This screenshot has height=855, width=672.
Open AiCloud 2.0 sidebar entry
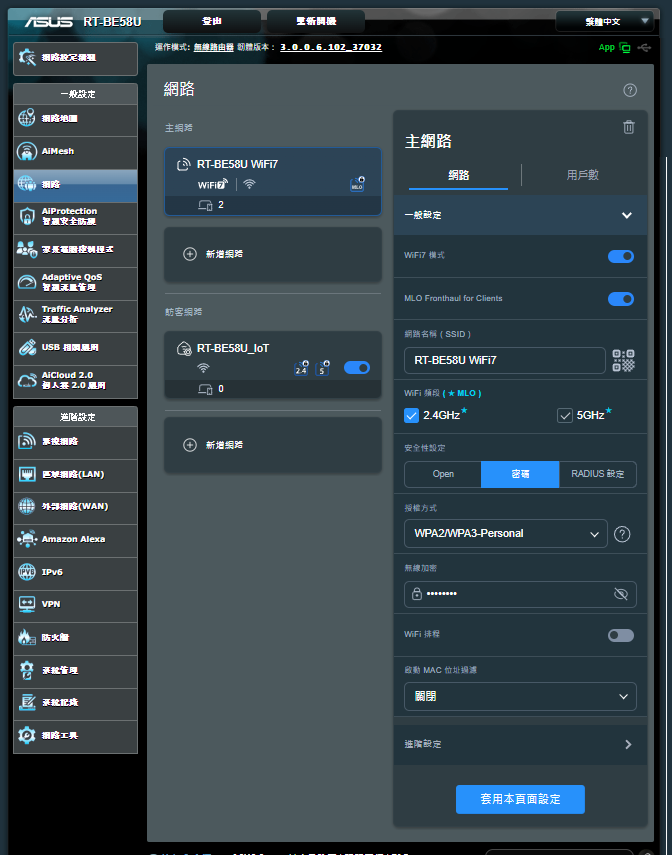[x=75, y=381]
